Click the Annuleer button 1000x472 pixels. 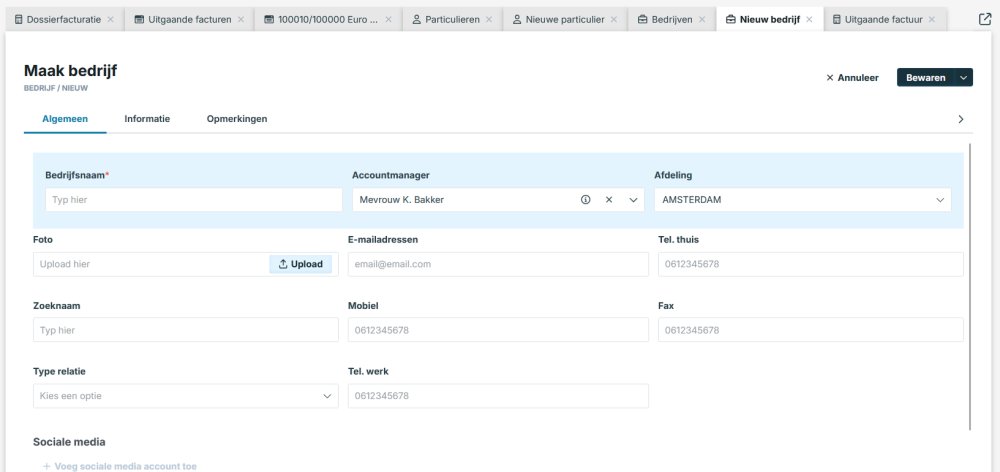(x=852, y=77)
